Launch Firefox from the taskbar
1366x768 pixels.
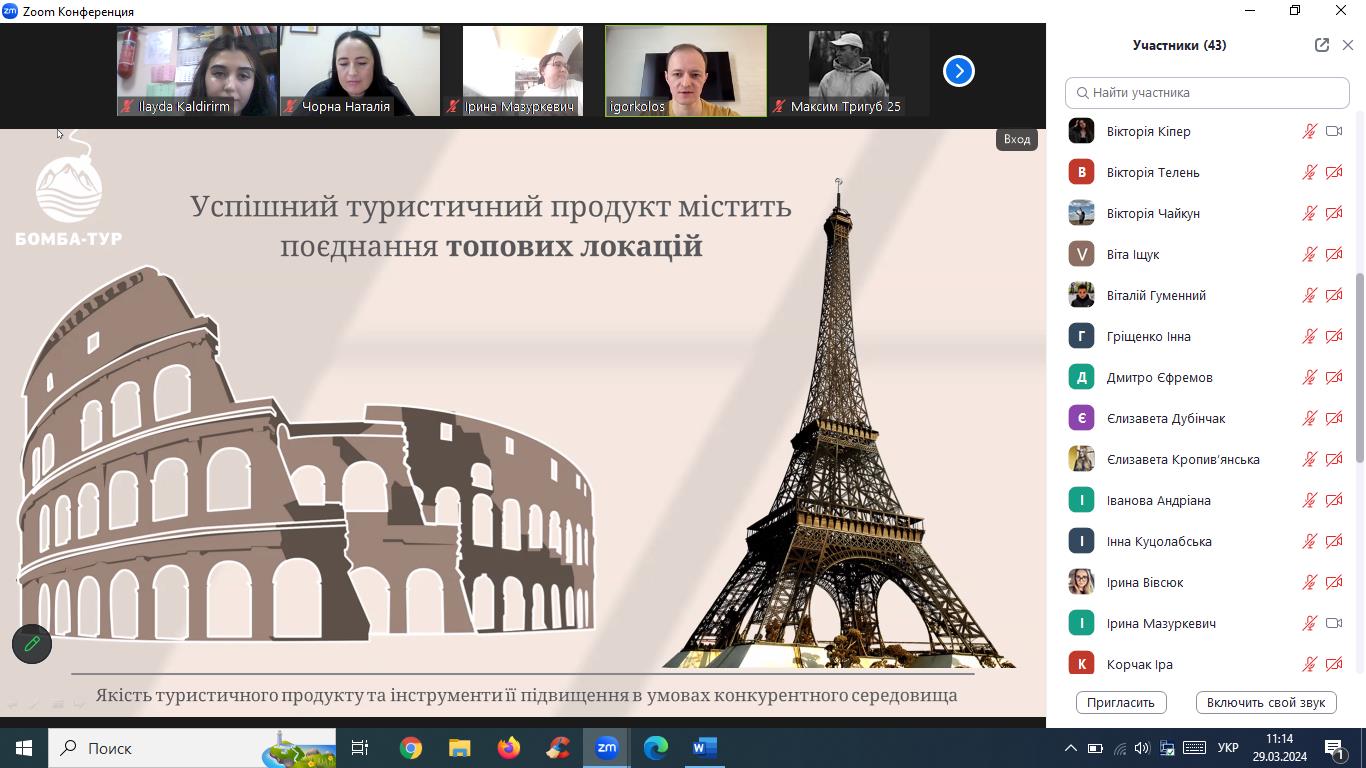(509, 748)
